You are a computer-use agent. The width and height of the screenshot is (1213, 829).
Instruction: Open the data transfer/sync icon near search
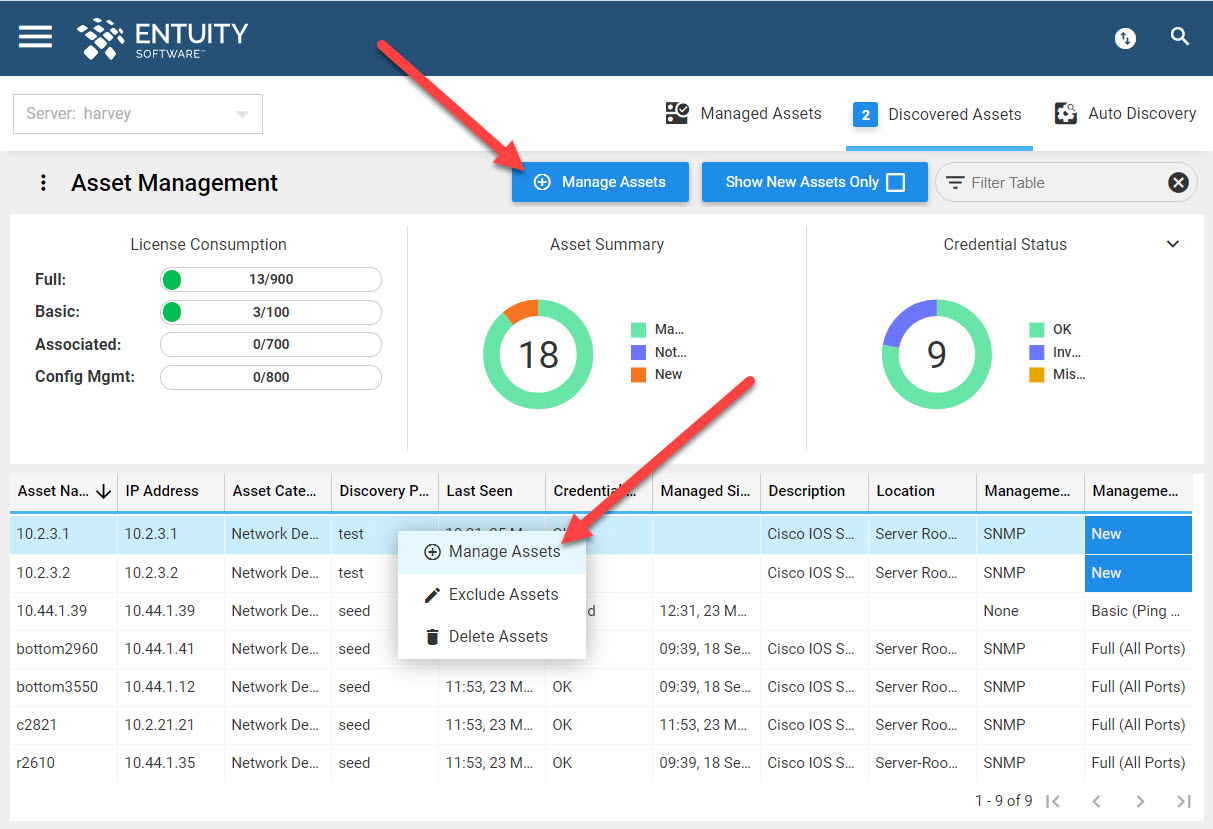(1125, 37)
